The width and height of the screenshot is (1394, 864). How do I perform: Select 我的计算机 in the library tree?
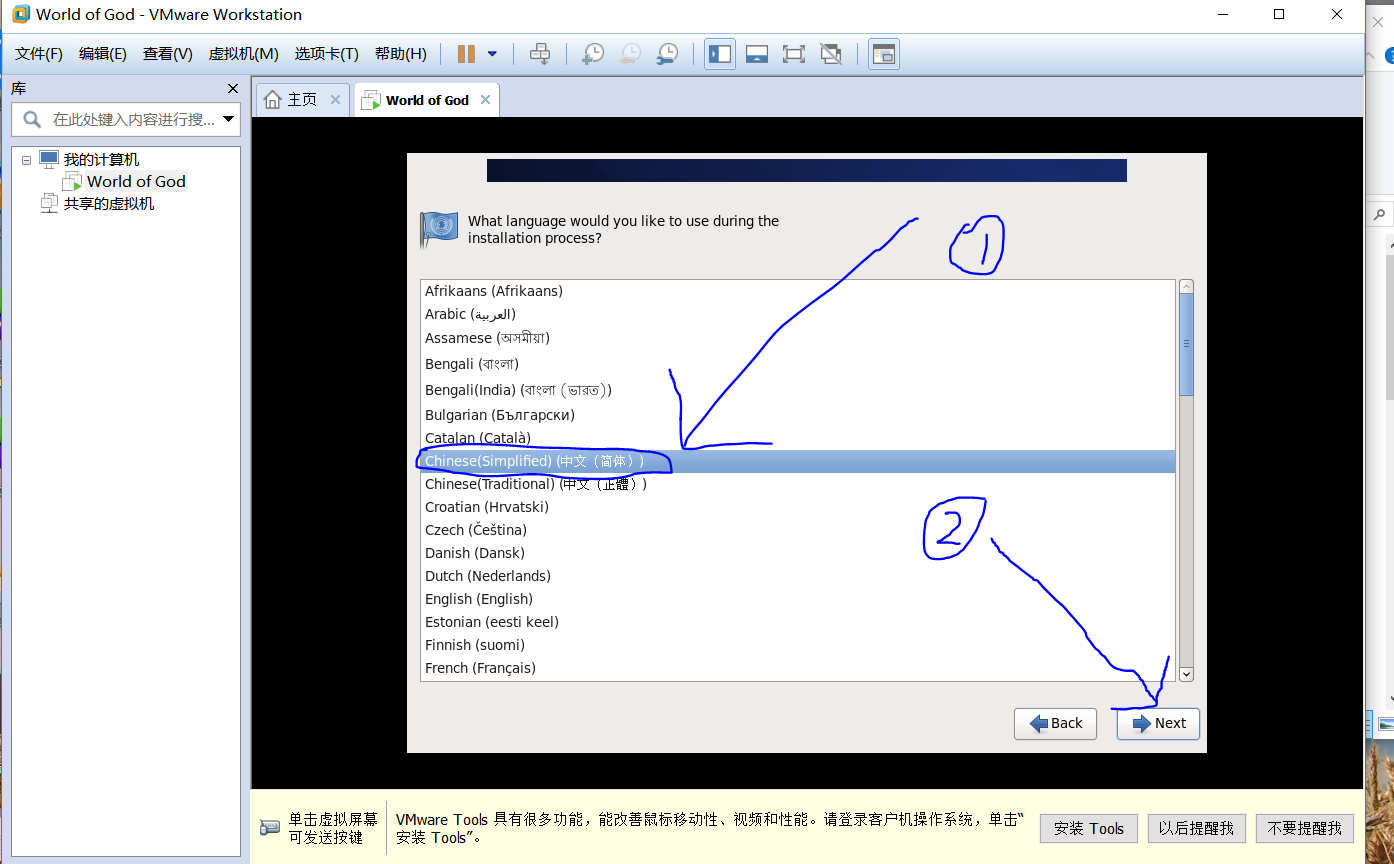point(101,160)
